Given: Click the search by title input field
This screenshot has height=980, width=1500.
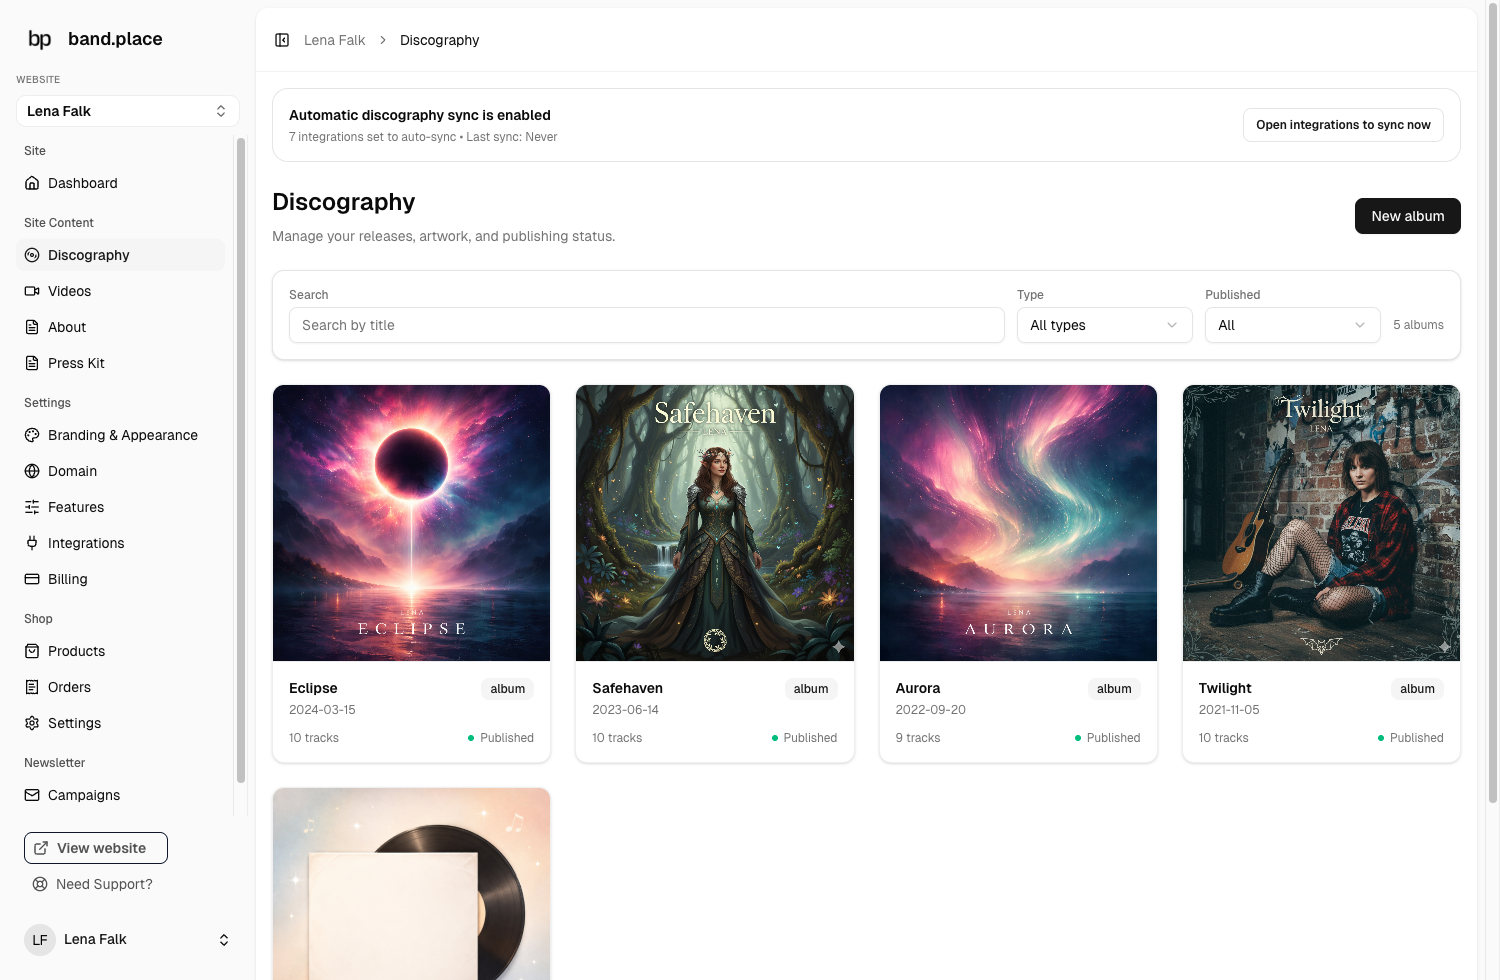Looking at the screenshot, I should coord(646,325).
